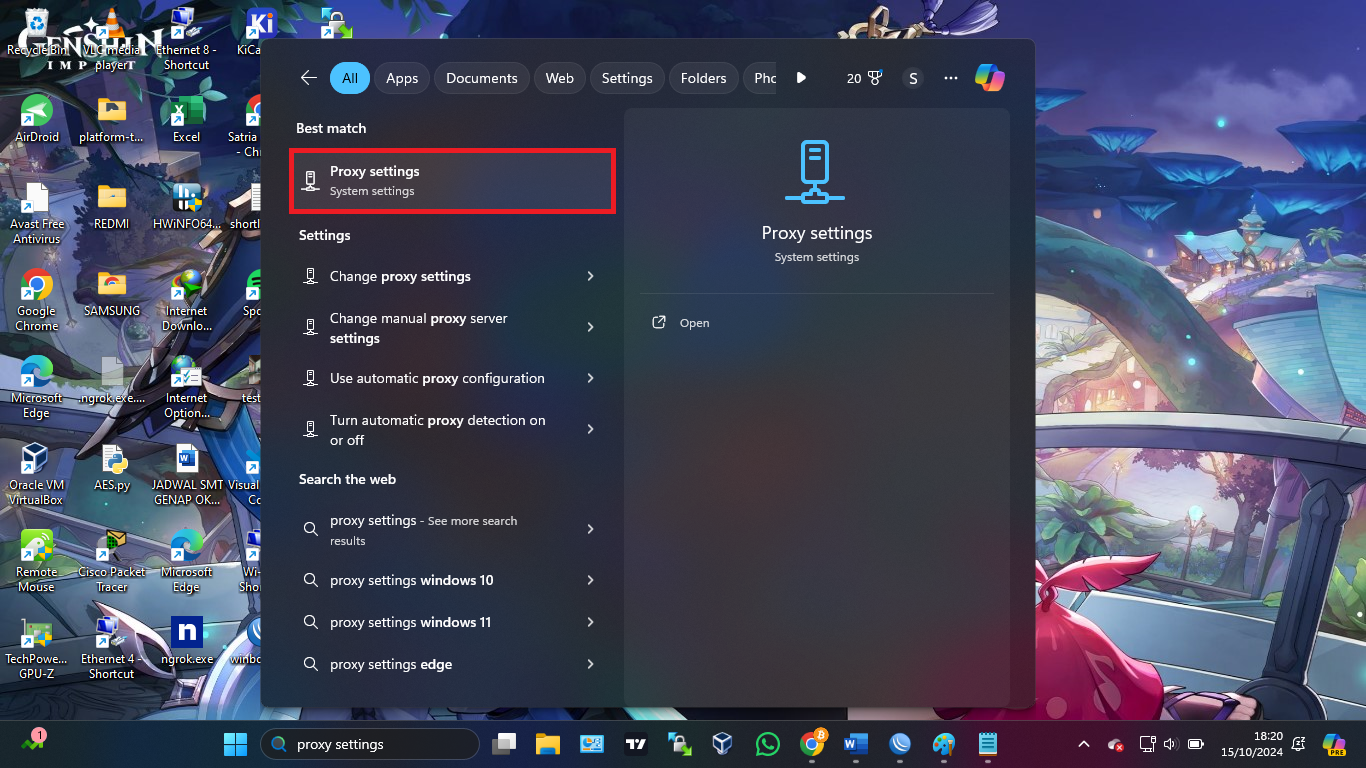This screenshot has width=1366, height=768.
Task: Open Microsoft Word from the taskbar
Action: [x=855, y=744]
